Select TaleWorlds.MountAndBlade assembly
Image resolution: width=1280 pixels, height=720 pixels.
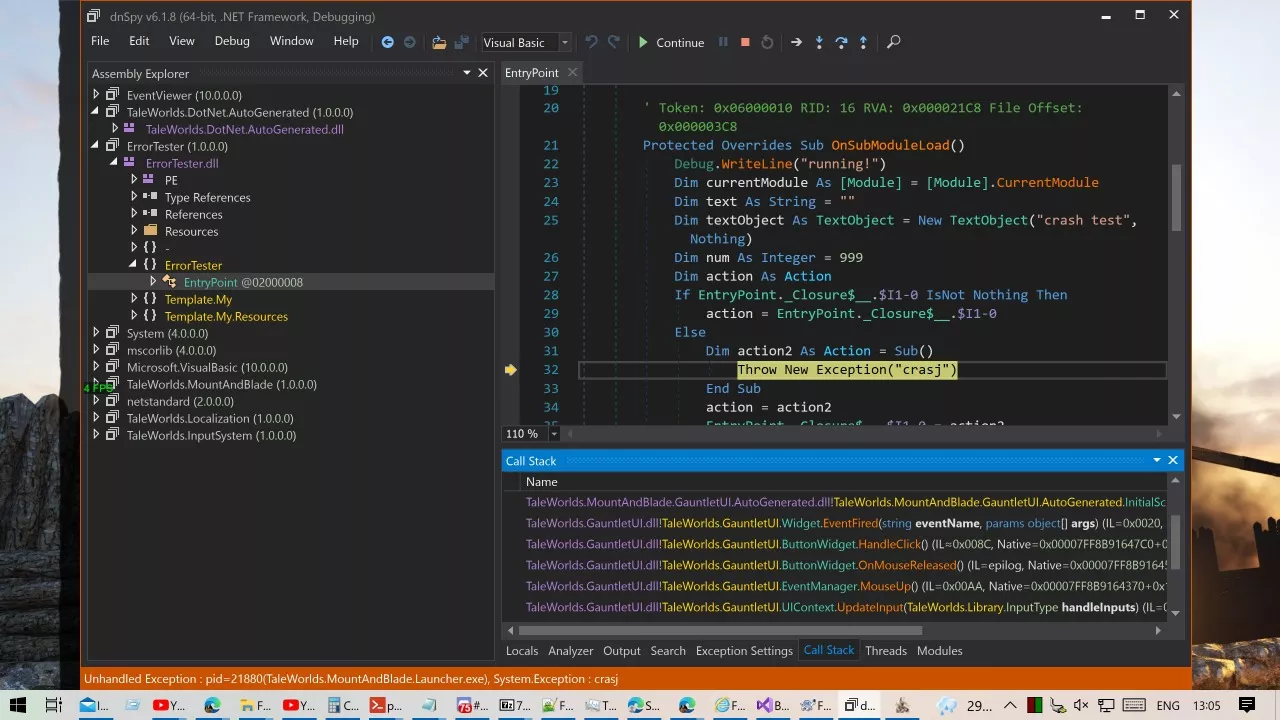[x=222, y=384]
